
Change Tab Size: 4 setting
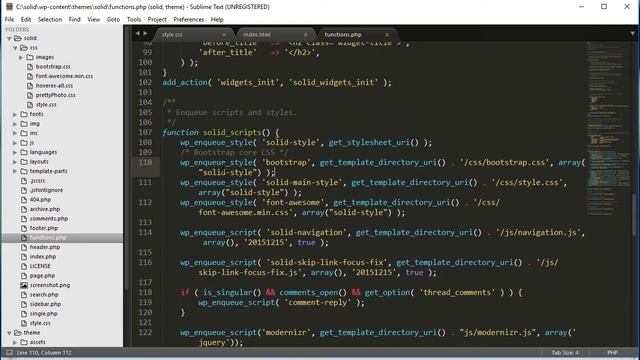coord(565,353)
